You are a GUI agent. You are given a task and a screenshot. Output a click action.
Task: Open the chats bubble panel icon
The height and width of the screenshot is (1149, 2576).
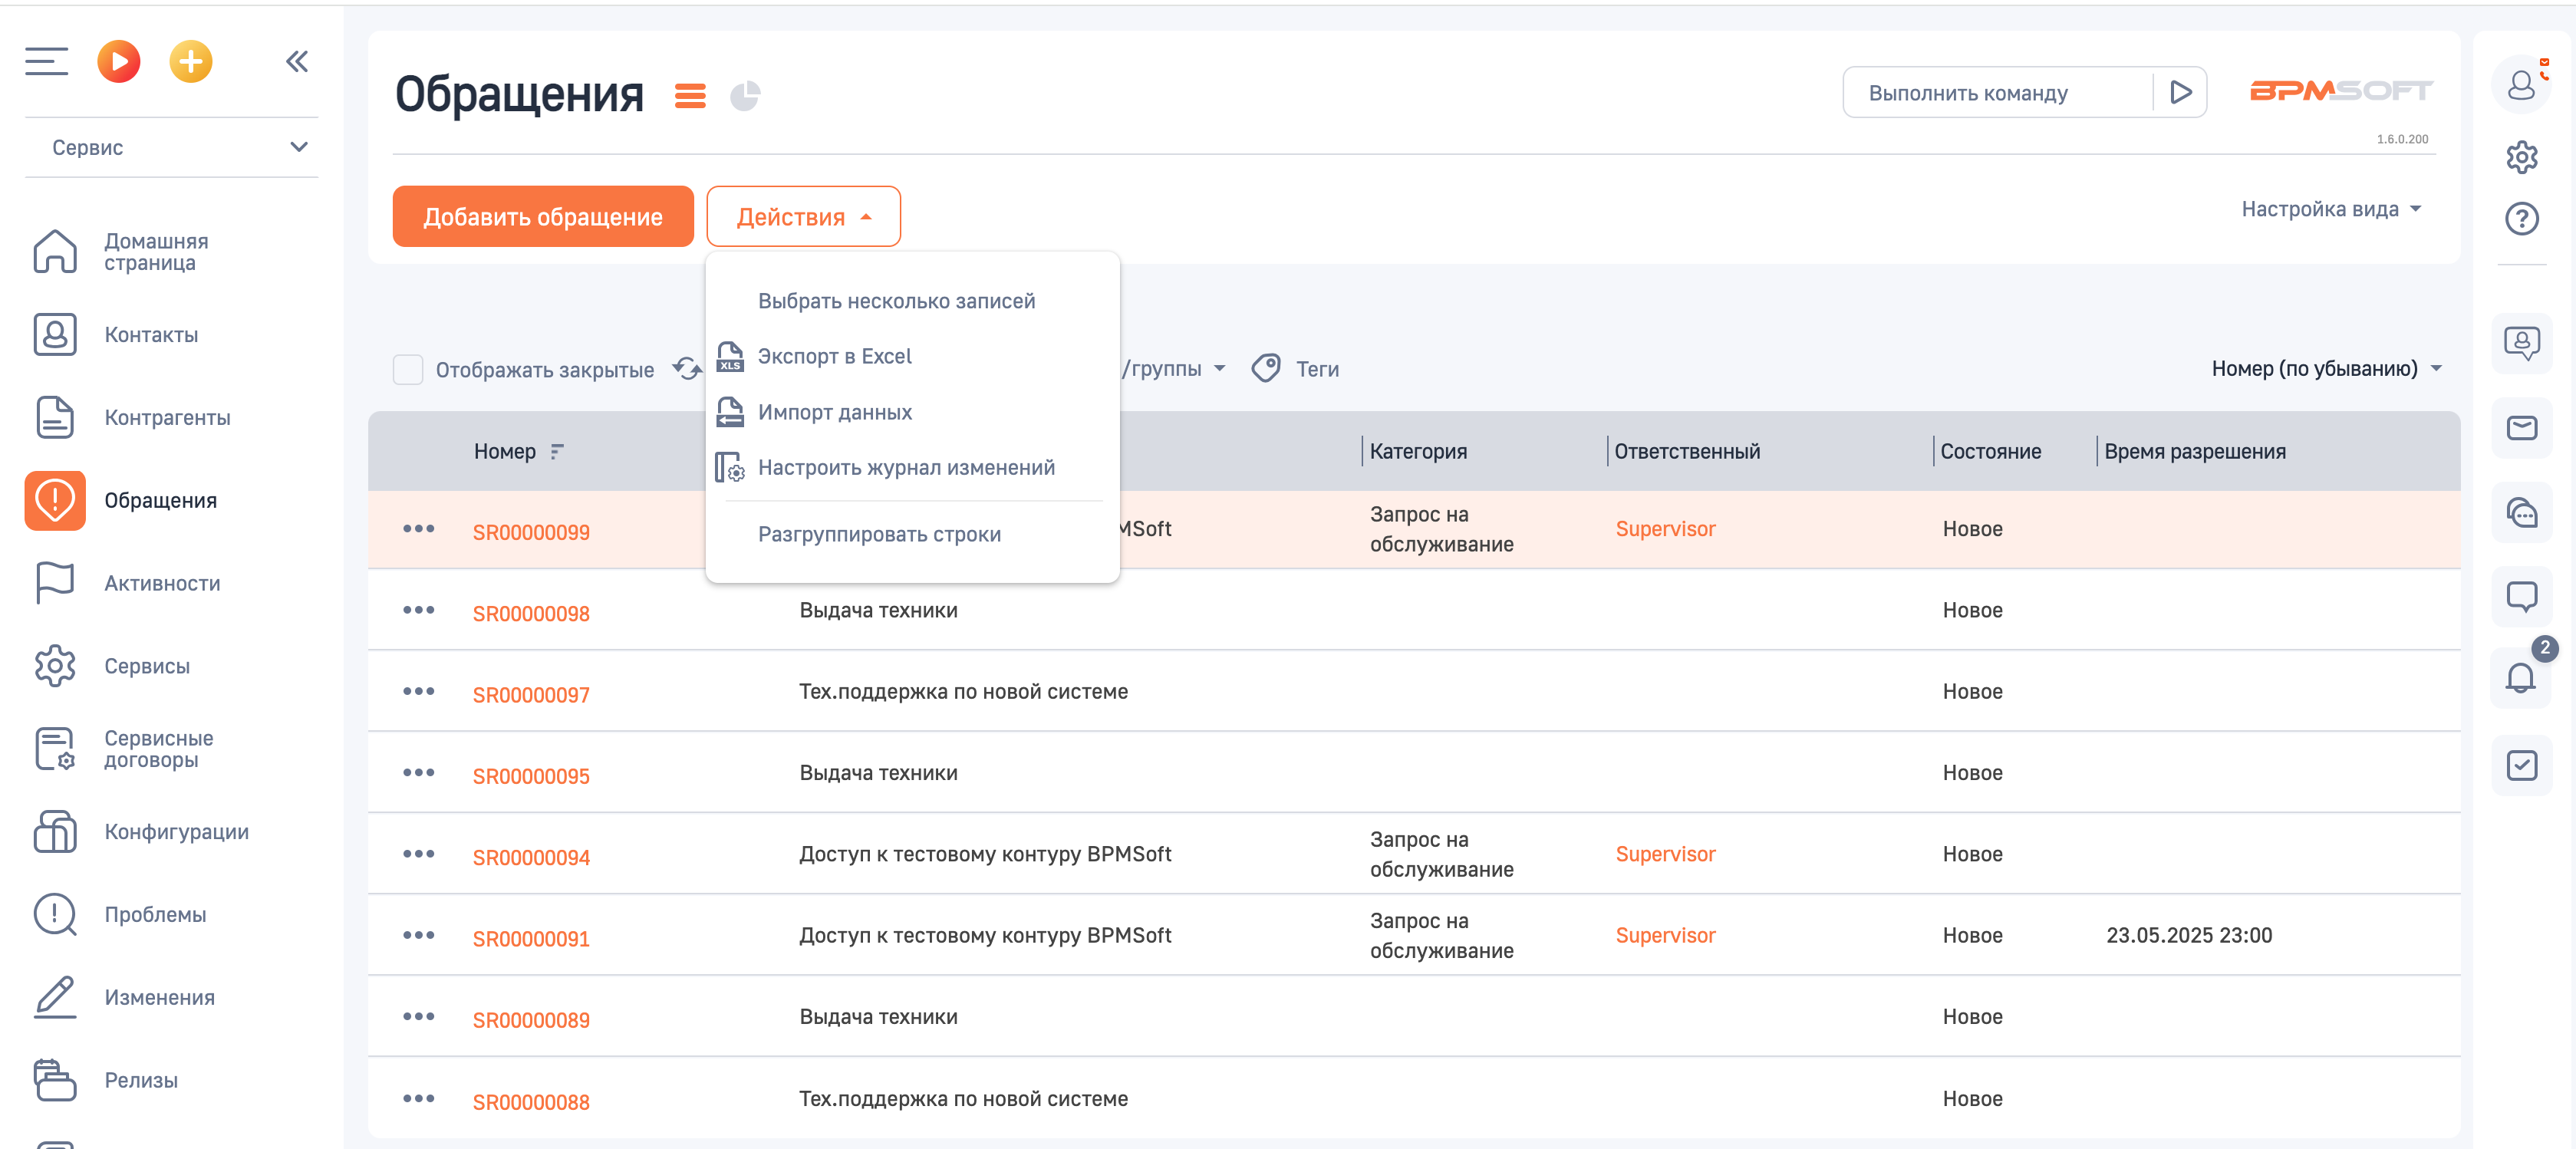click(x=2521, y=512)
